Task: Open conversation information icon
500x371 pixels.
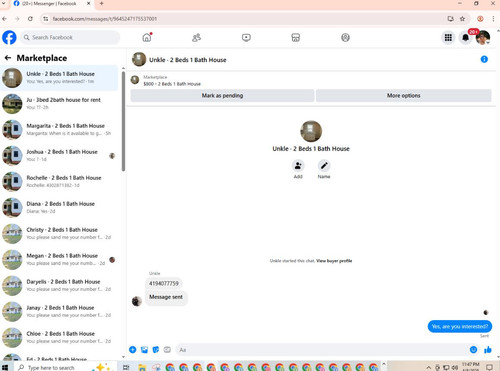Action: click(484, 59)
